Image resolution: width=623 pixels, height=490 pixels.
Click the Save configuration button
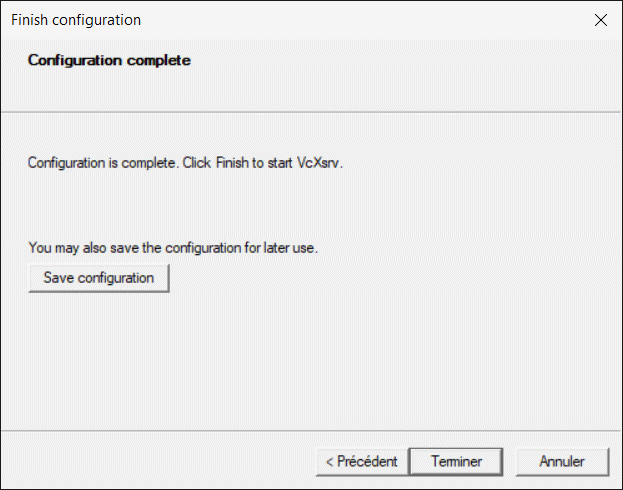coord(99,278)
